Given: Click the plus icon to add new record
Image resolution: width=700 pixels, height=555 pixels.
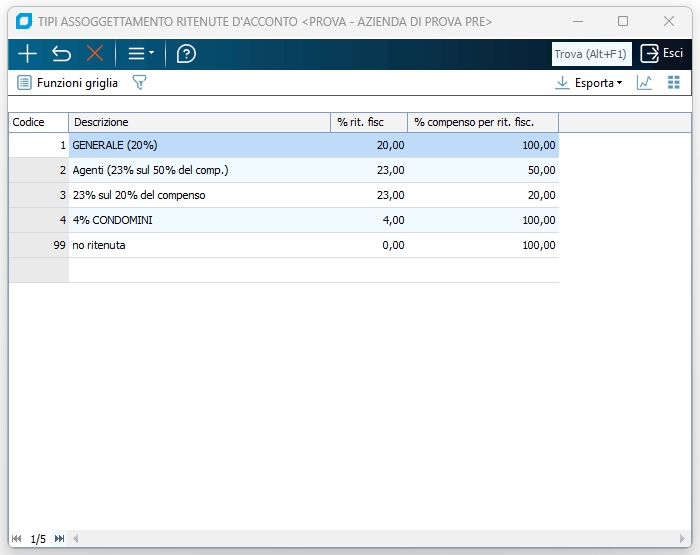Looking at the screenshot, I should click(x=27, y=54).
